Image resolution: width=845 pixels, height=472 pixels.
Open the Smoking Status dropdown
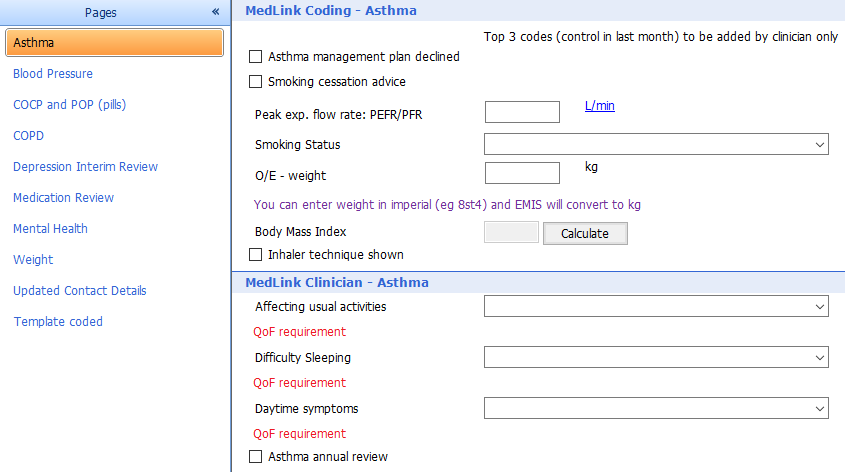point(656,144)
